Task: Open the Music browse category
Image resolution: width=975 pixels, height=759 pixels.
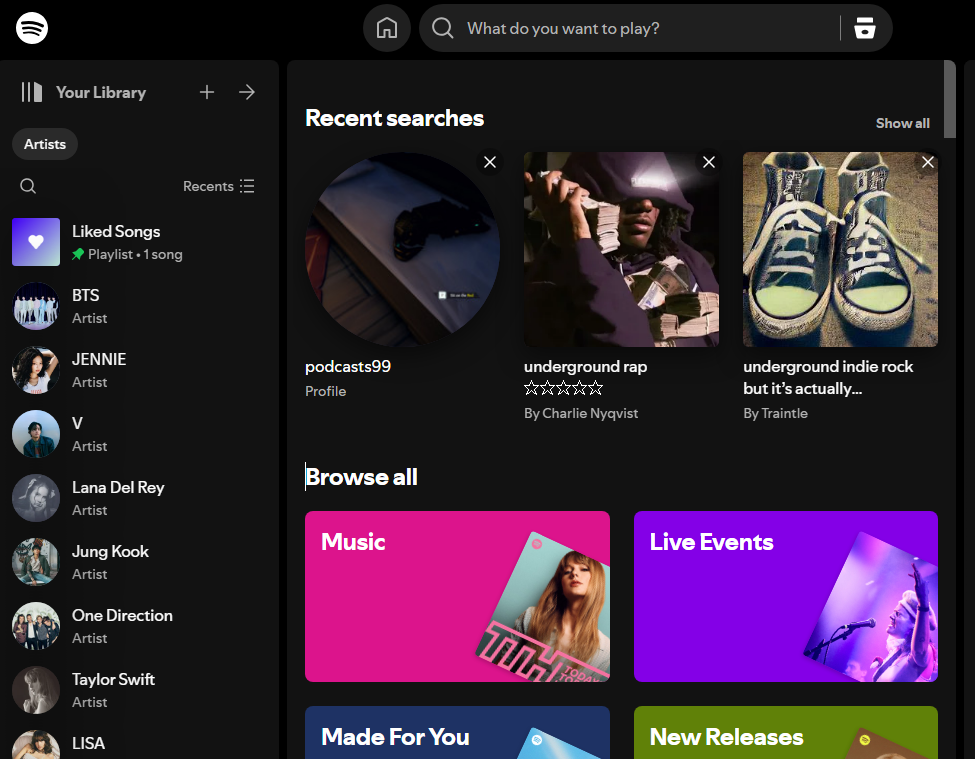Action: pyautogui.click(x=457, y=596)
